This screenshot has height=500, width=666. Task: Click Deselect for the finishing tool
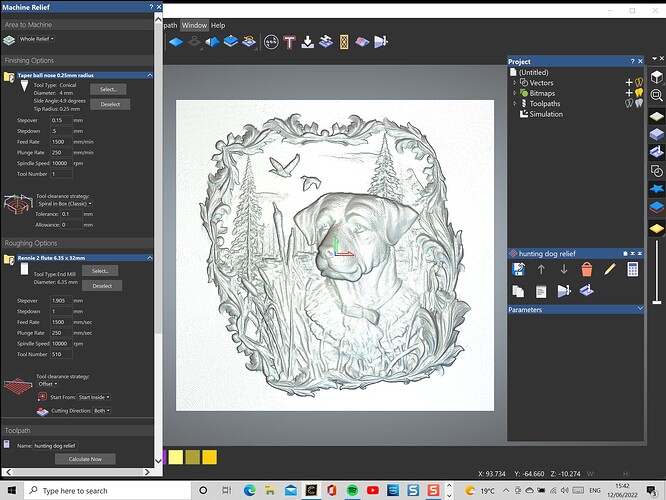click(x=108, y=103)
